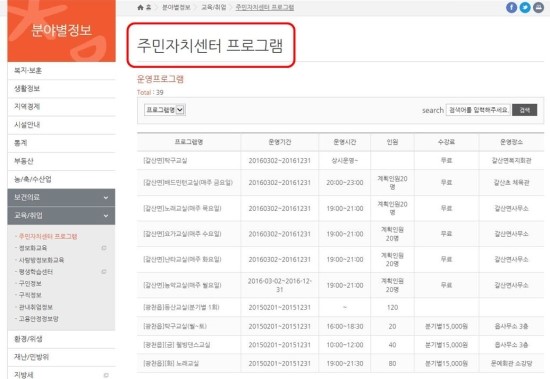The width and height of the screenshot is (550, 379).
Task: Open 고용안정정보망 submenu item
Action: tap(39, 319)
